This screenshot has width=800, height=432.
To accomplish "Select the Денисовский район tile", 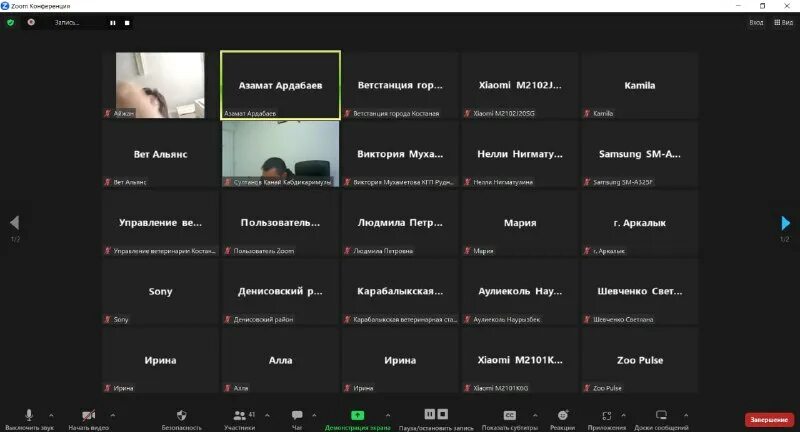I will (x=280, y=291).
